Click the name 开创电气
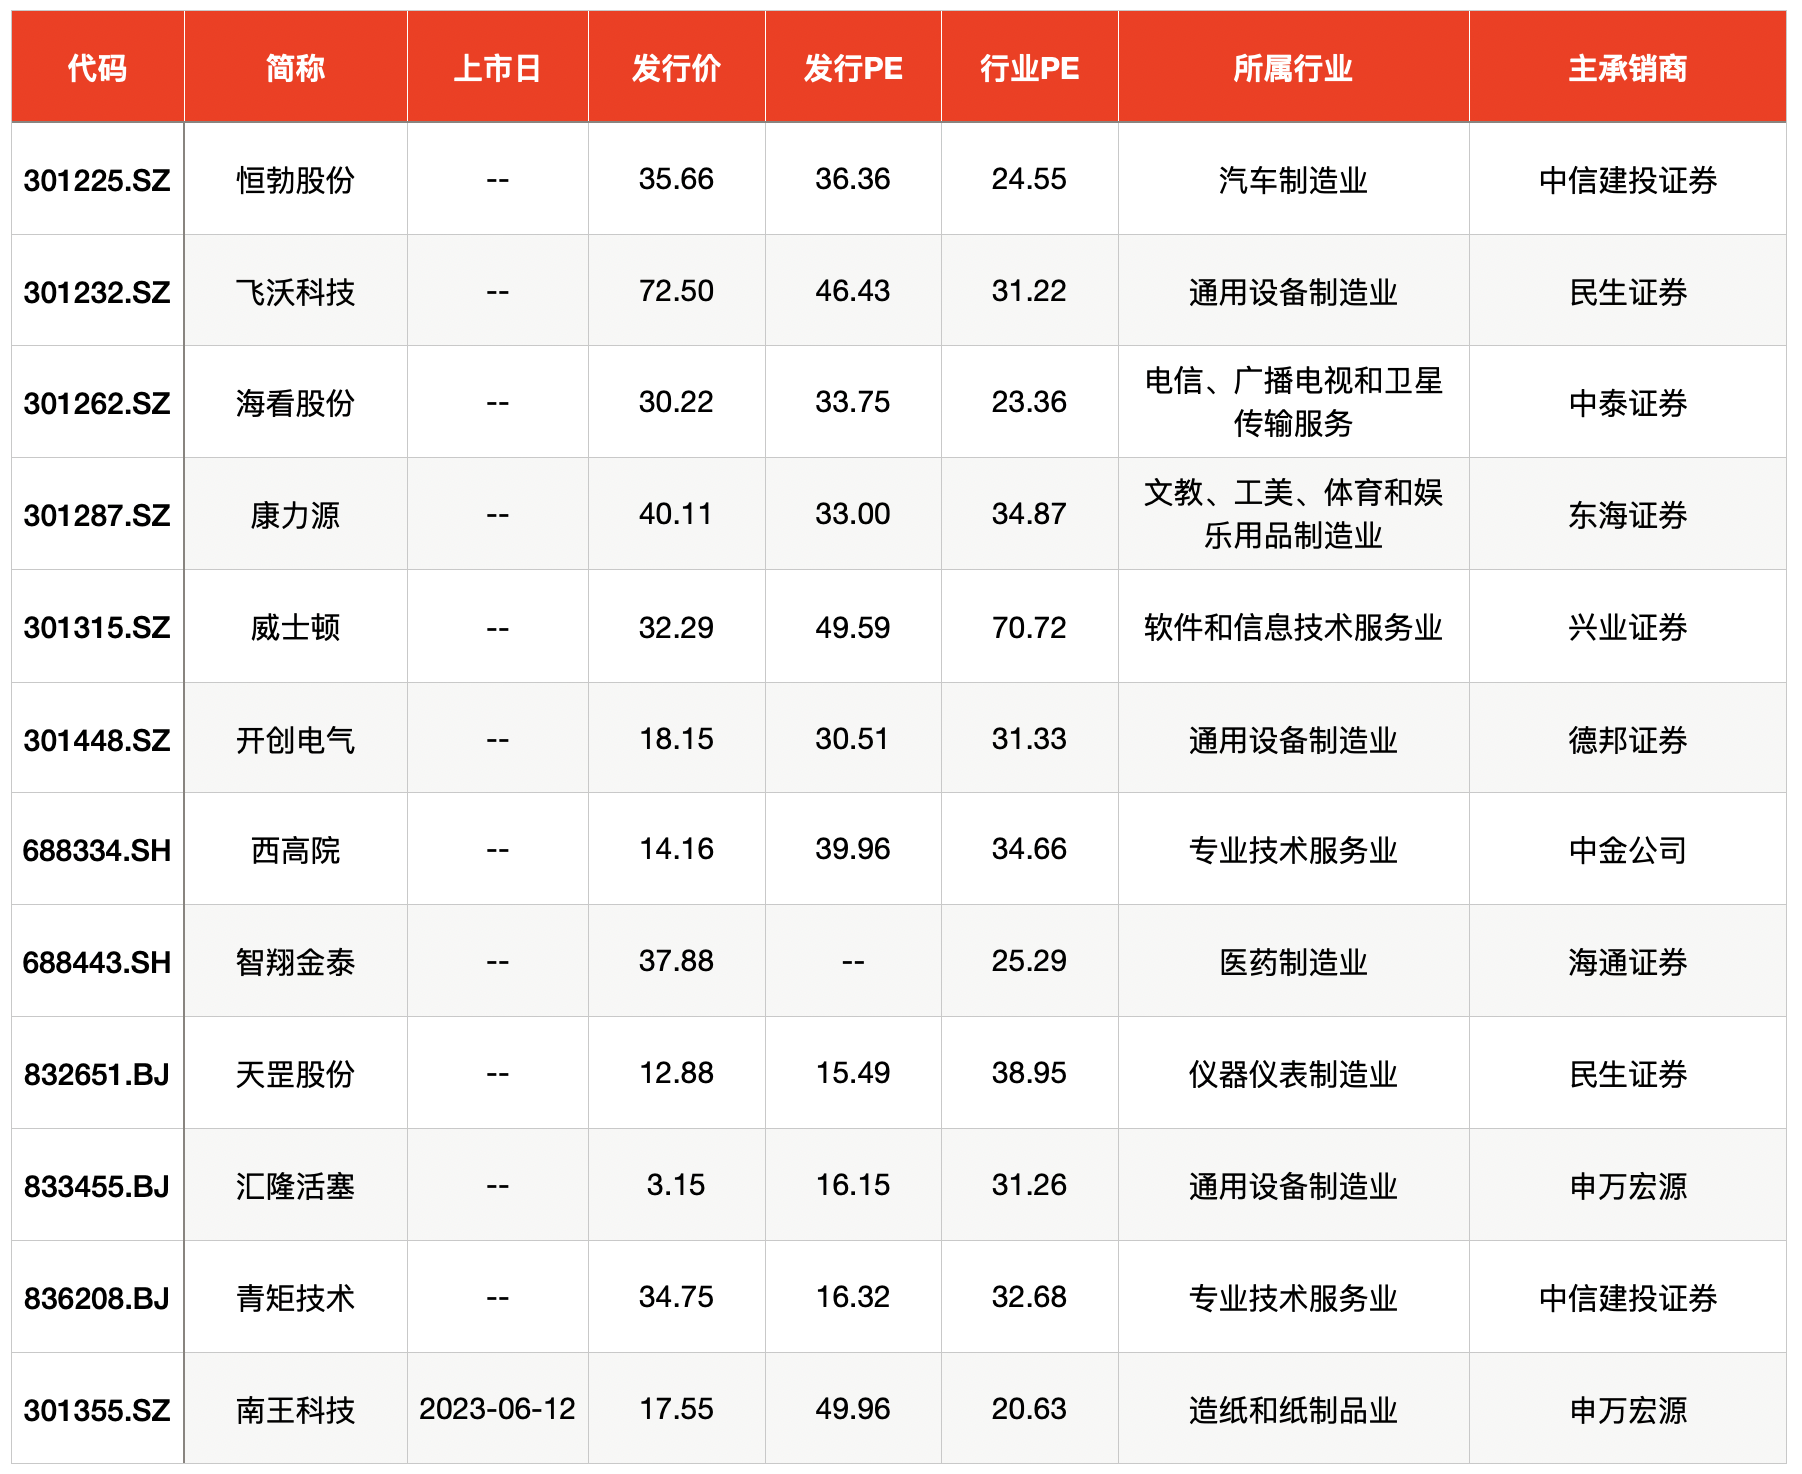Viewport: 1802px width, 1474px height. (x=295, y=740)
